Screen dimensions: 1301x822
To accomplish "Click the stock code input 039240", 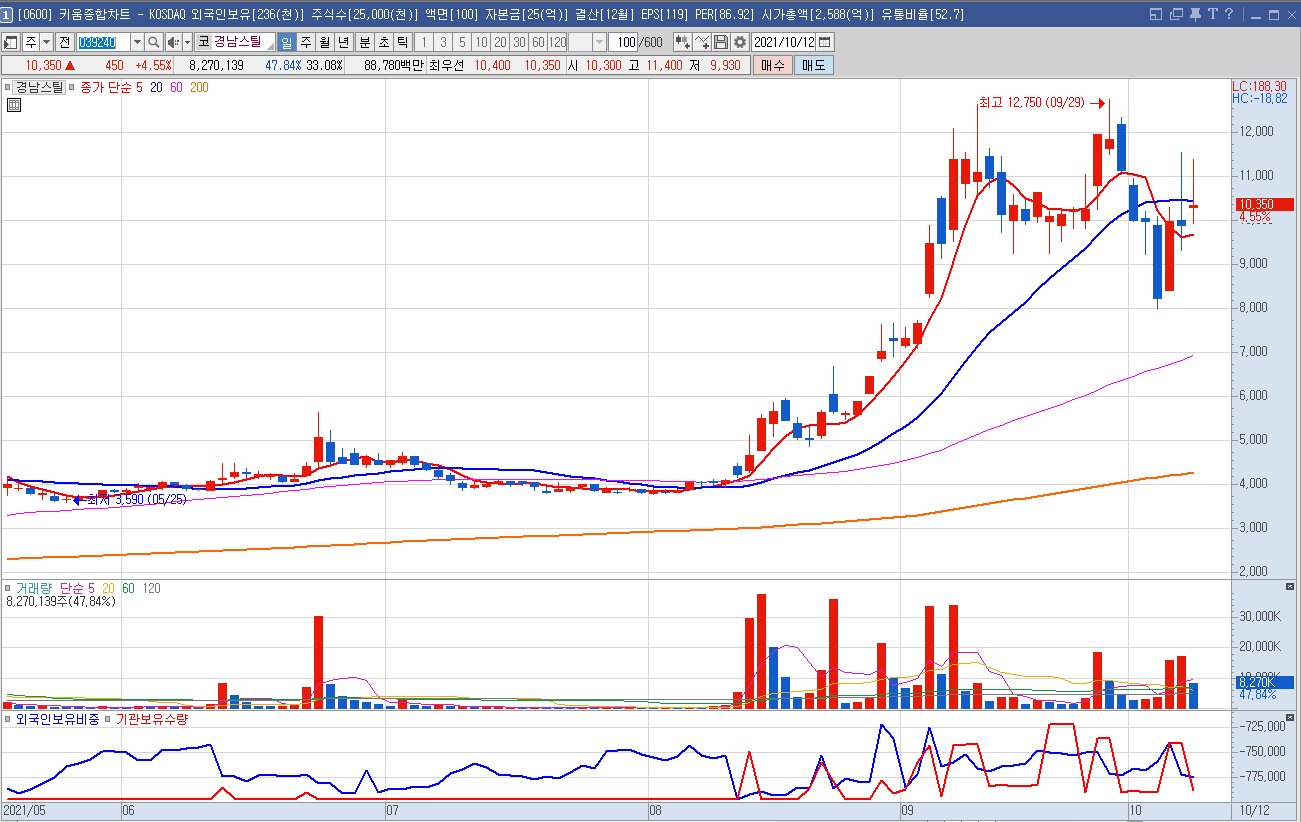I will pos(103,42).
